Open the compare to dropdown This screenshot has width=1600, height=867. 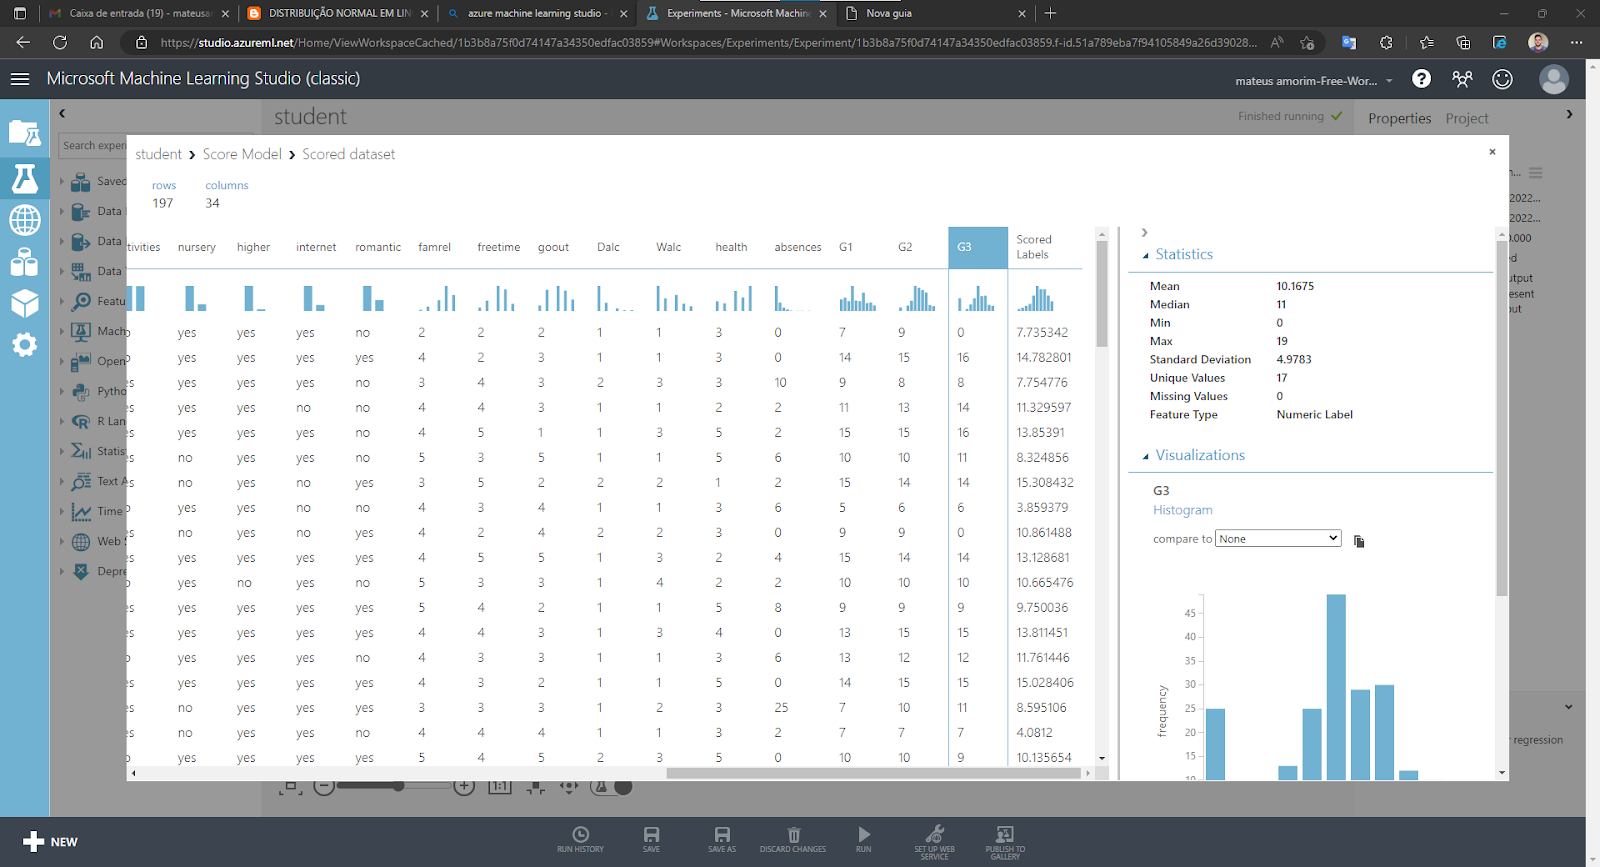[x=1278, y=539]
